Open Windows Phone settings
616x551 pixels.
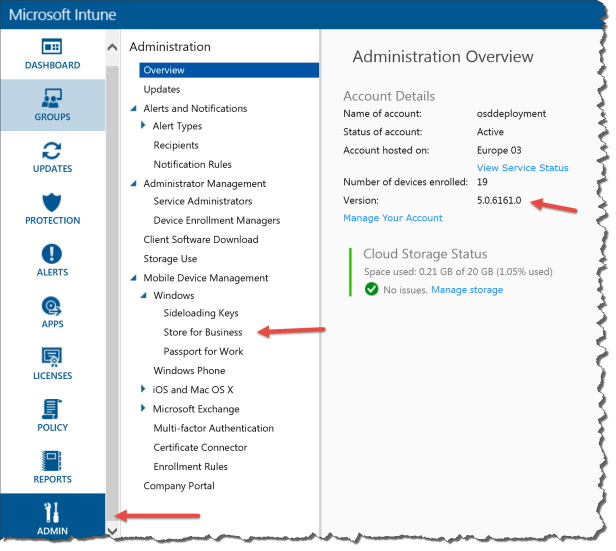(189, 370)
